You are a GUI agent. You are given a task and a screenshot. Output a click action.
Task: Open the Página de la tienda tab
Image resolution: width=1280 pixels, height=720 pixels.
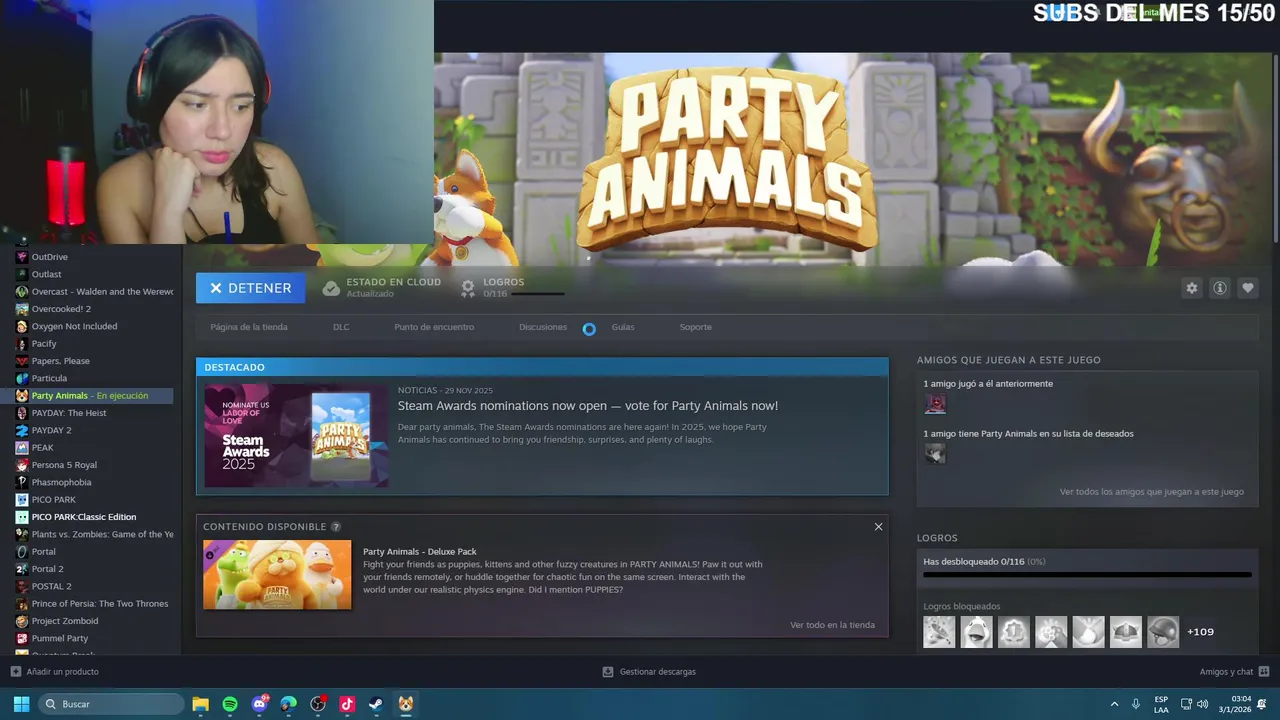(249, 327)
